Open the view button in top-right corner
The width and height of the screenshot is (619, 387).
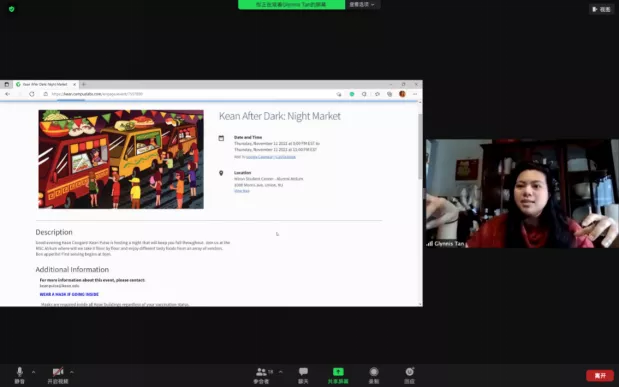tap(601, 9)
